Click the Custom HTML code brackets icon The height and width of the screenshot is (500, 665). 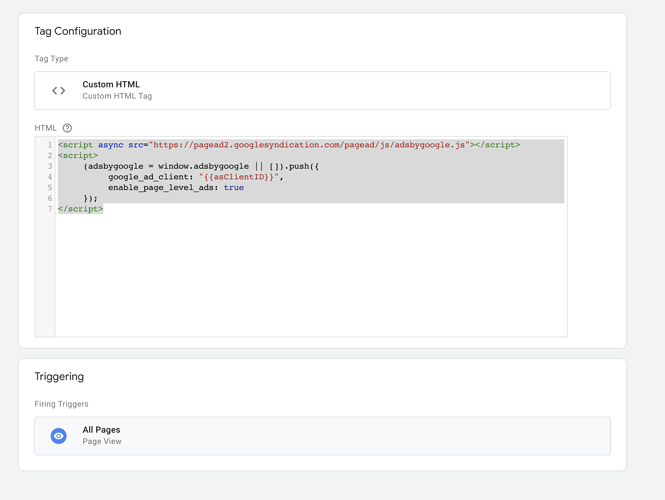(x=59, y=90)
